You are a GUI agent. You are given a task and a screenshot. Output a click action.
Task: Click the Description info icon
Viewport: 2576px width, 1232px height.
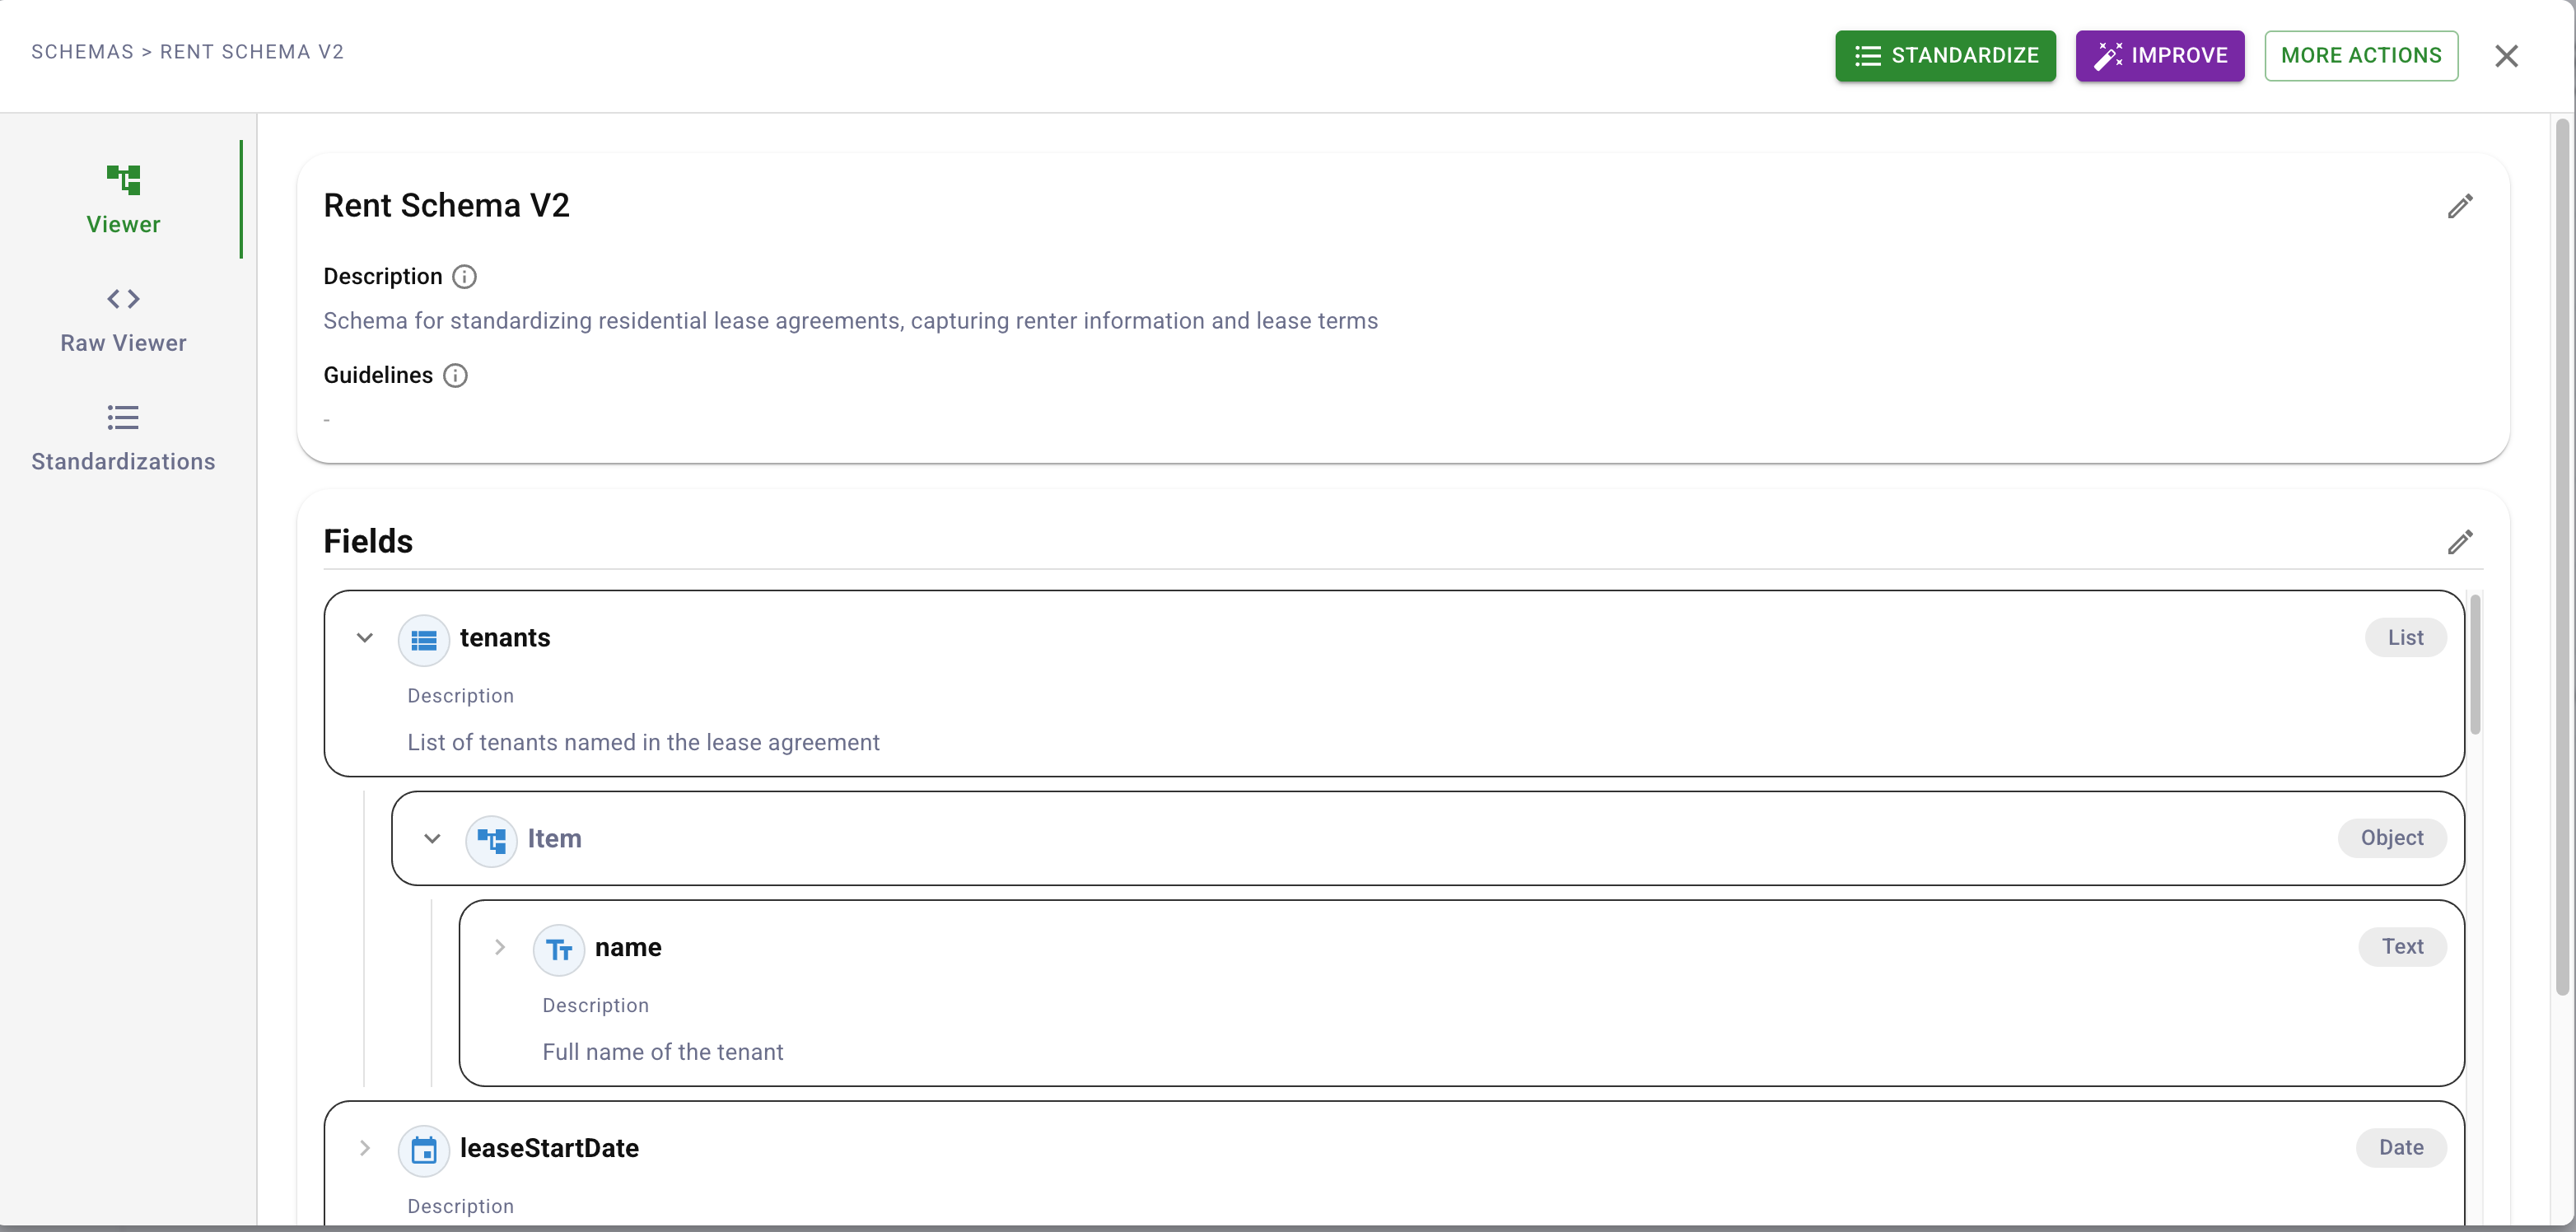(x=464, y=276)
